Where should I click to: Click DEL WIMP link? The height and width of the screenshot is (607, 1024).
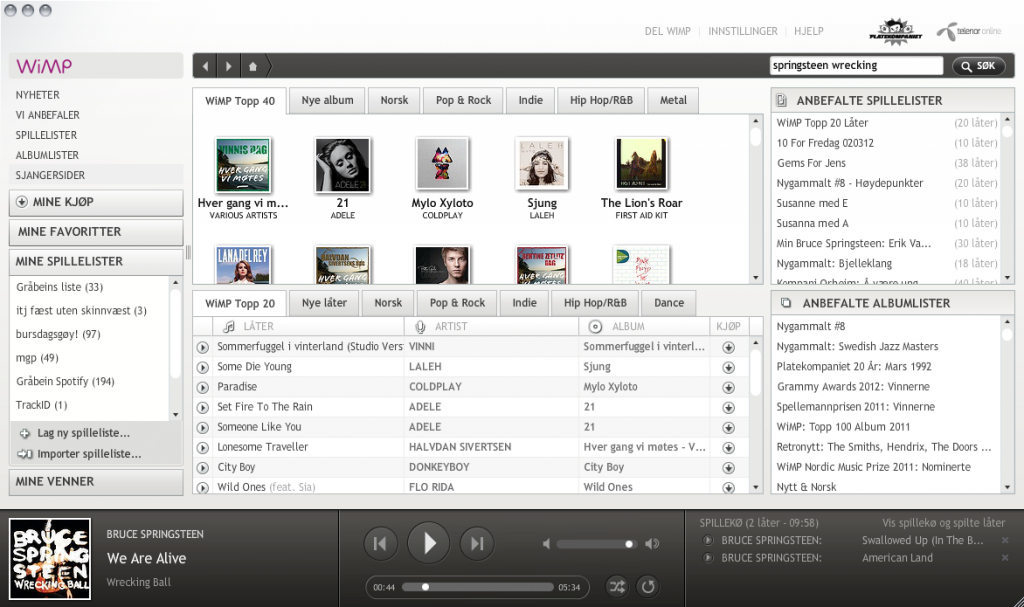pyautogui.click(x=667, y=31)
